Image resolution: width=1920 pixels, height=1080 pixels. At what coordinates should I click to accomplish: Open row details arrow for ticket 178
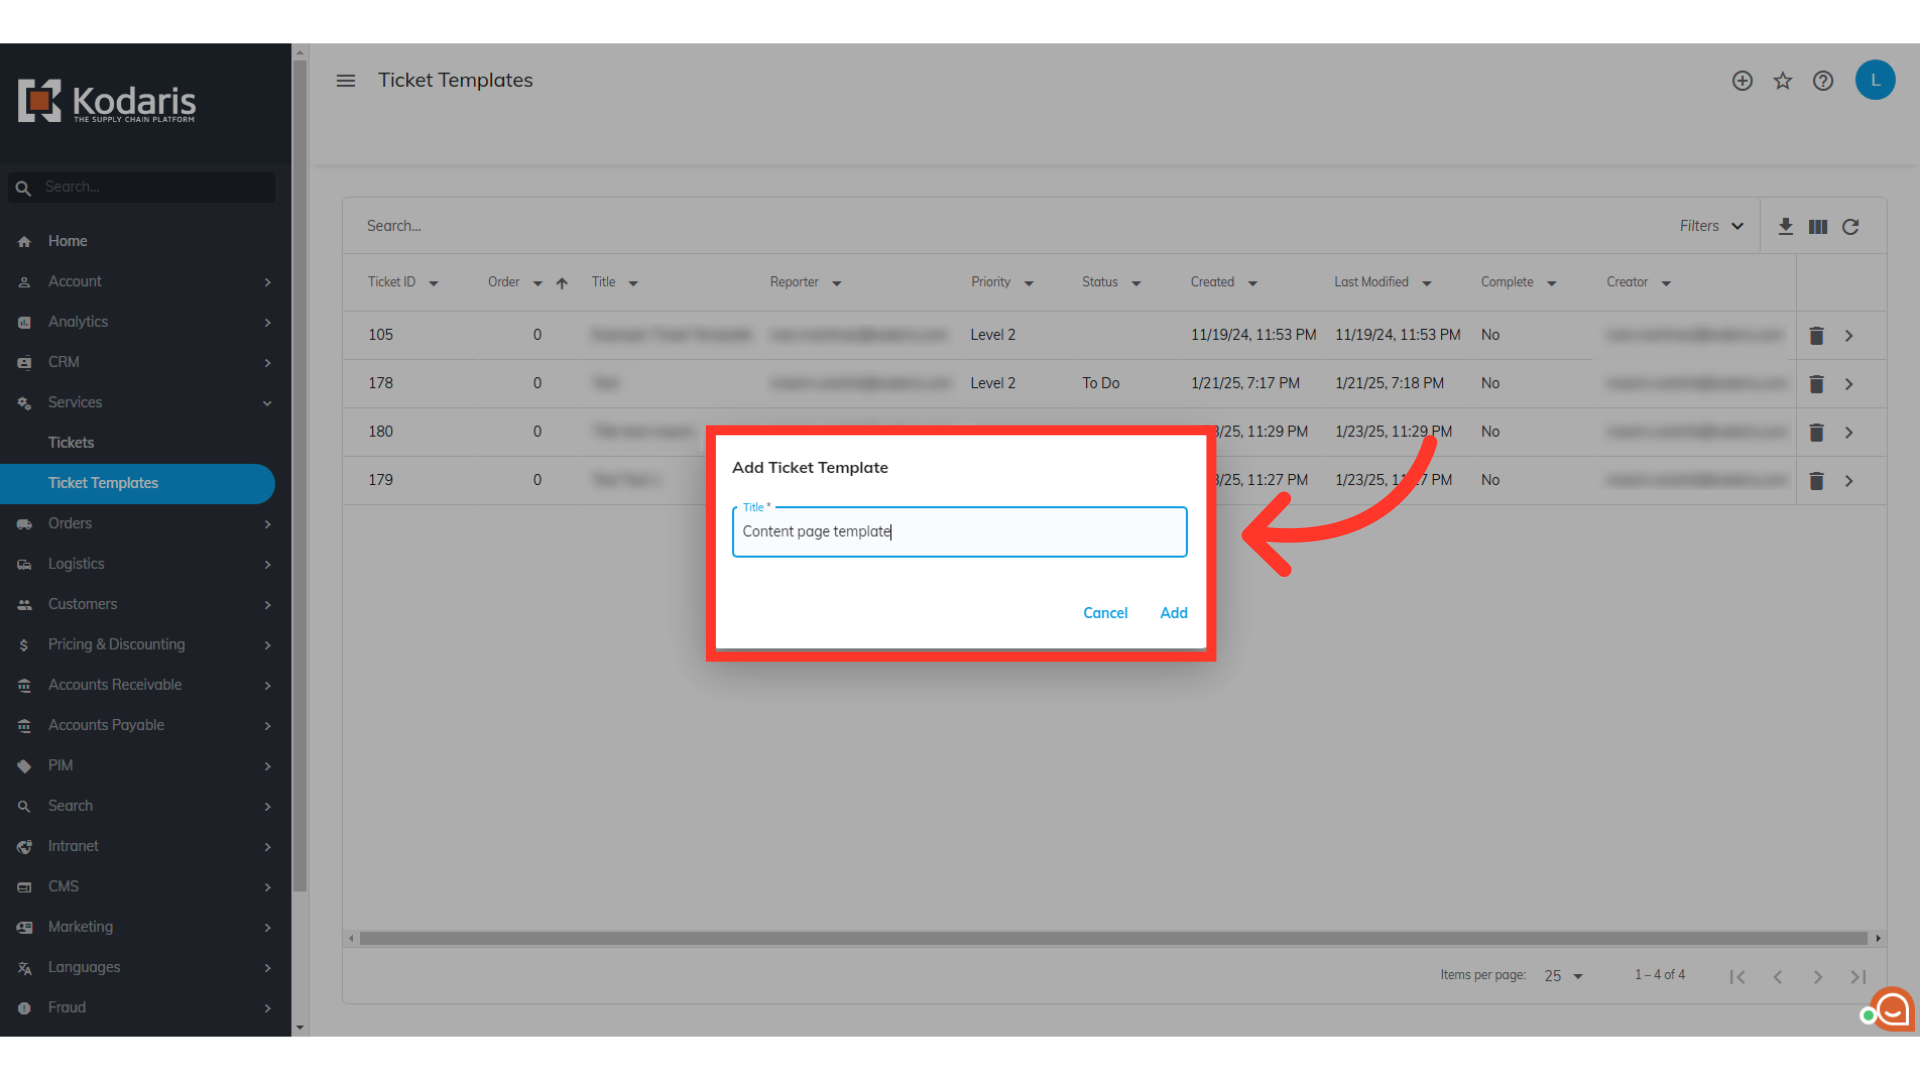pyautogui.click(x=1849, y=384)
